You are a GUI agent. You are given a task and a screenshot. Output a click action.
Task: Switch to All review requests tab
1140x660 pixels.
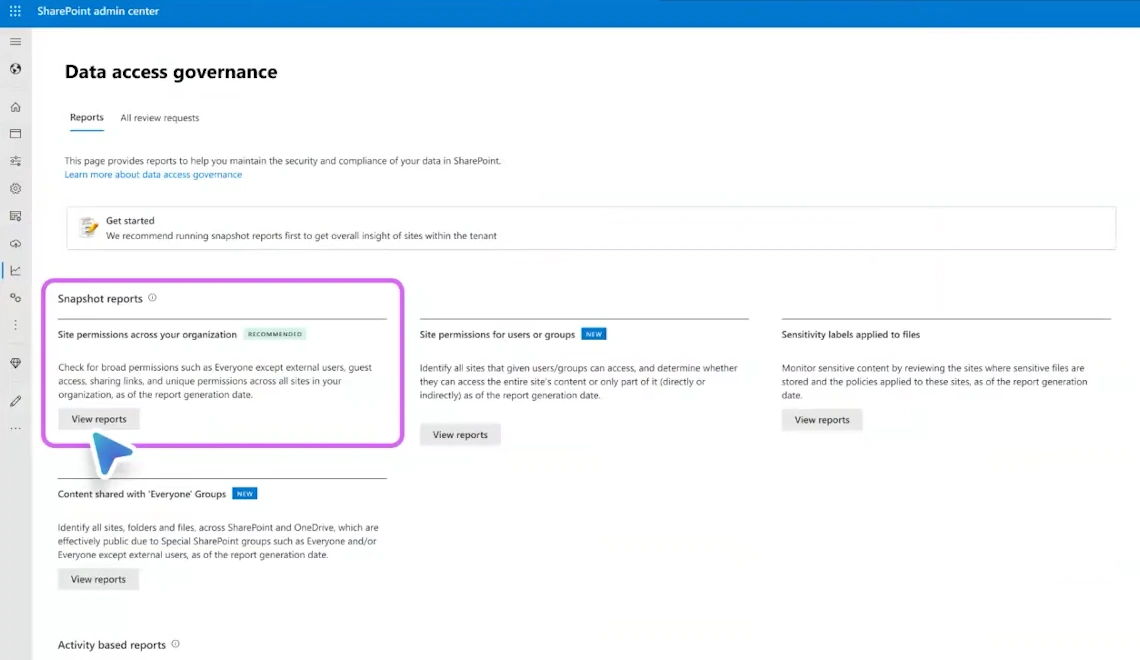pos(159,118)
